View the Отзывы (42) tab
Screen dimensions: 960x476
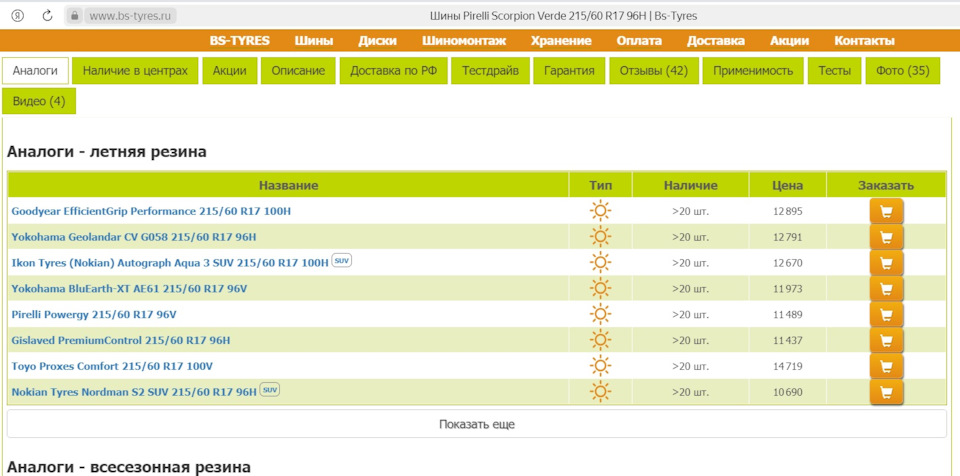coord(654,70)
